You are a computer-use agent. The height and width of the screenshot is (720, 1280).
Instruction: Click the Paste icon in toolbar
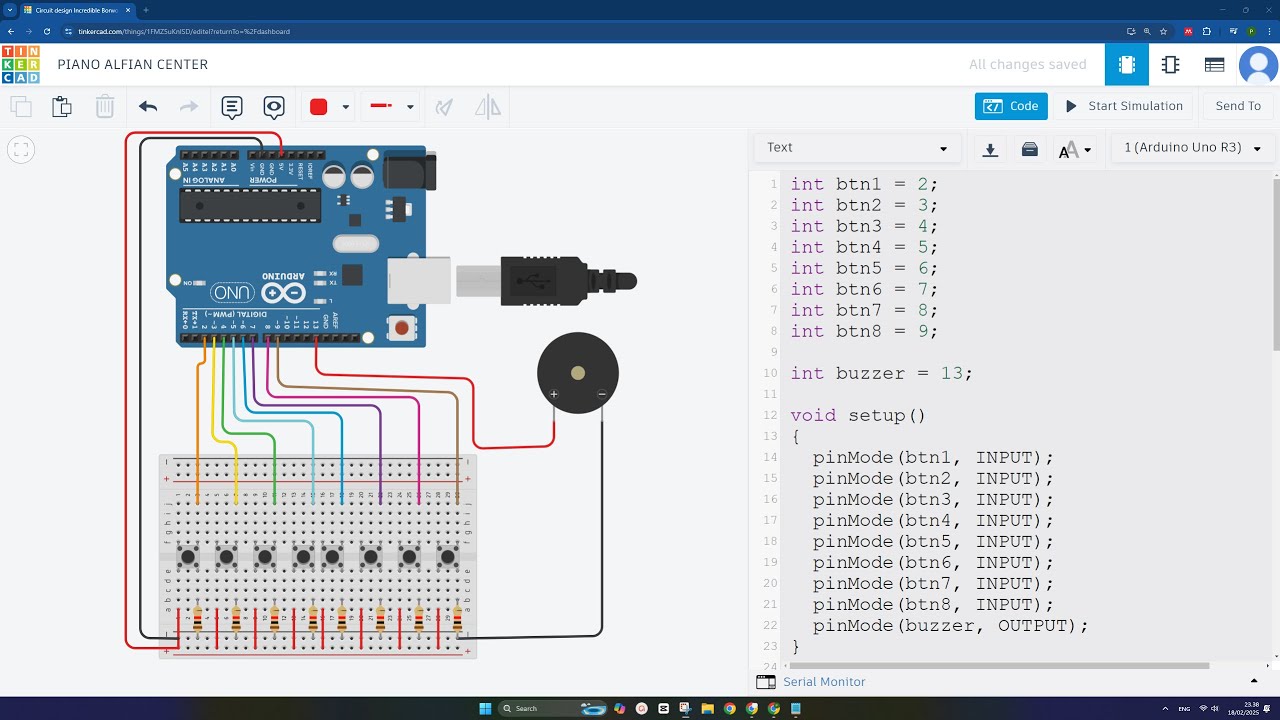62,106
